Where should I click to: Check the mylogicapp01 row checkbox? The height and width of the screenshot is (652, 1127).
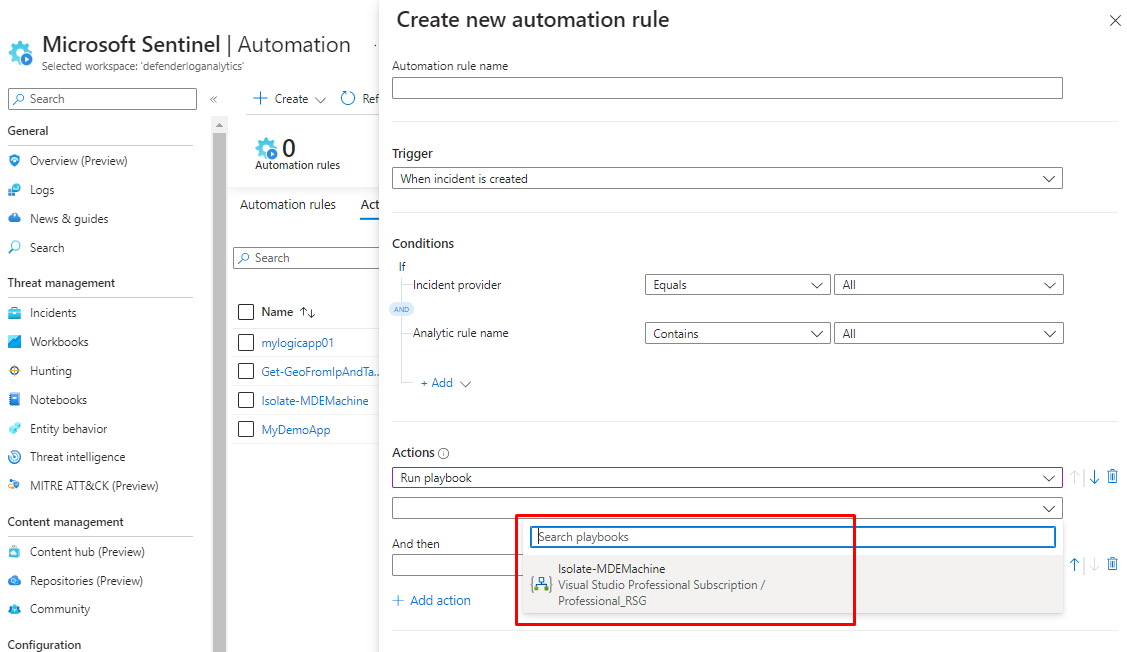[247, 343]
